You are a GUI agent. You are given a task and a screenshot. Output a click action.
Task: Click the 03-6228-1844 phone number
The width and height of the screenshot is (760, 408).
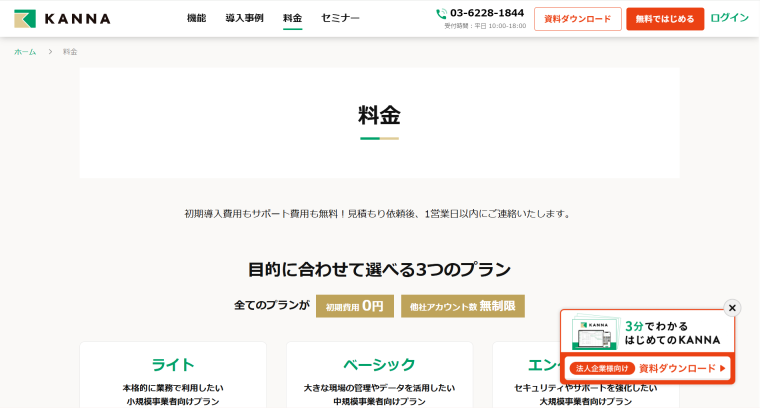point(487,13)
